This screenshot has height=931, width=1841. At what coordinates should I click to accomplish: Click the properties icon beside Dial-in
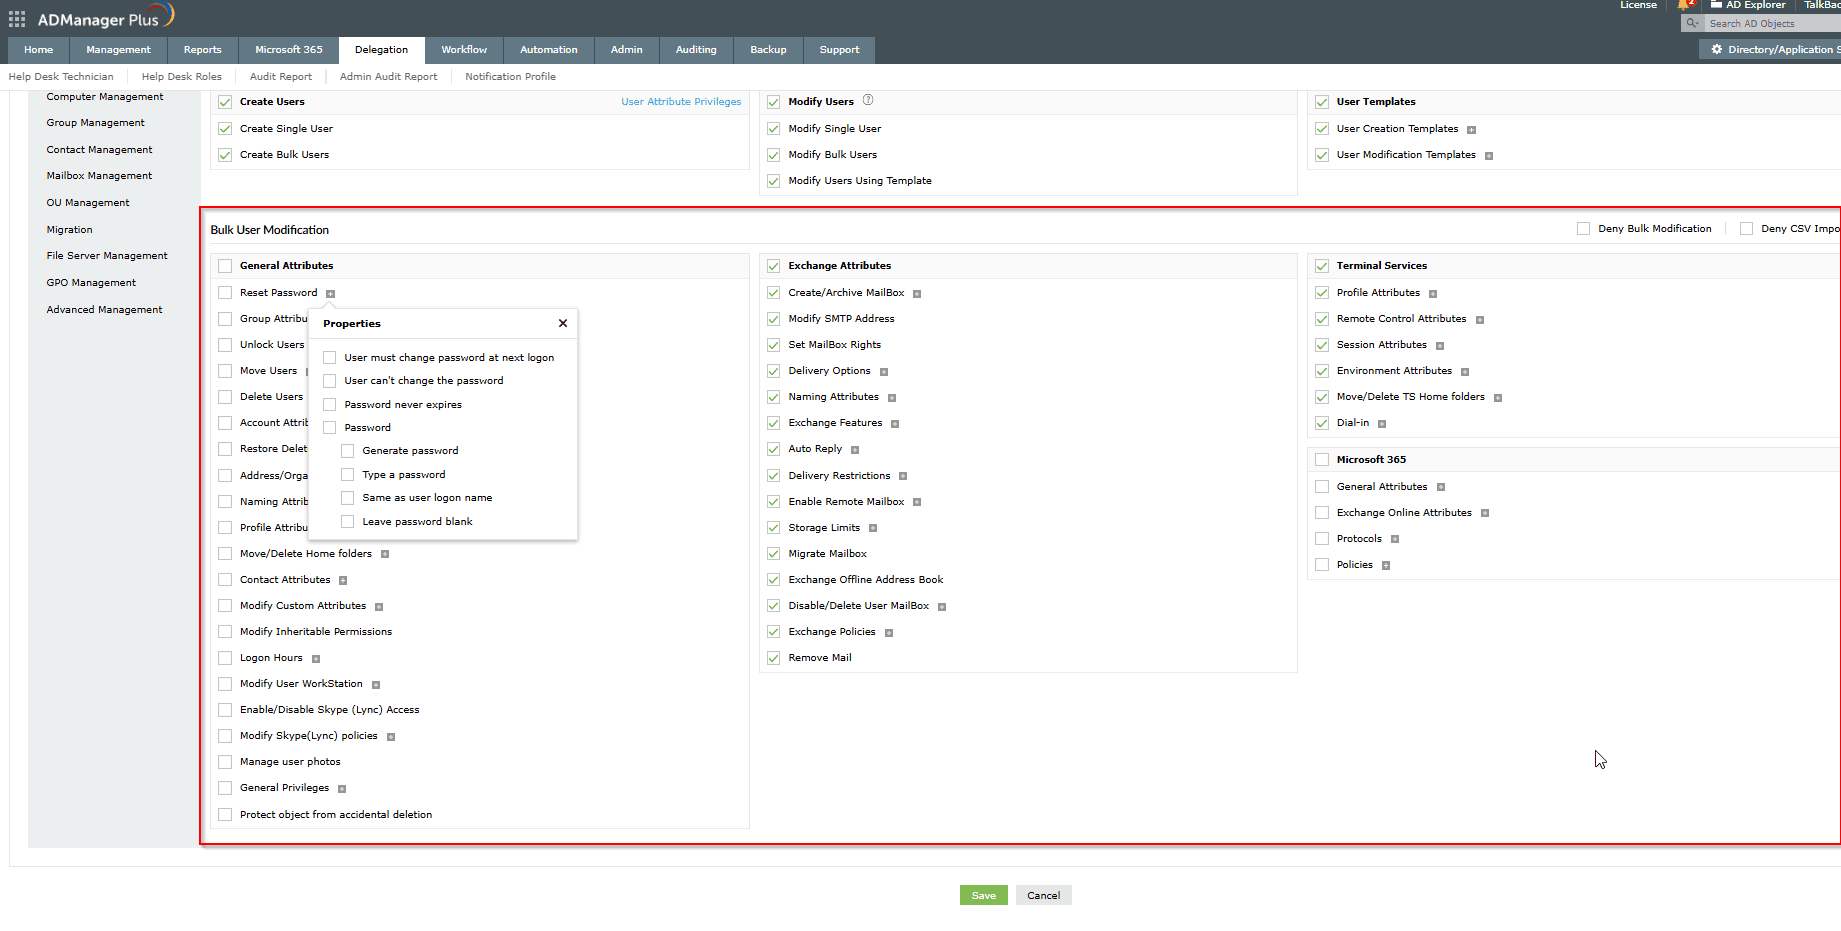(x=1382, y=424)
